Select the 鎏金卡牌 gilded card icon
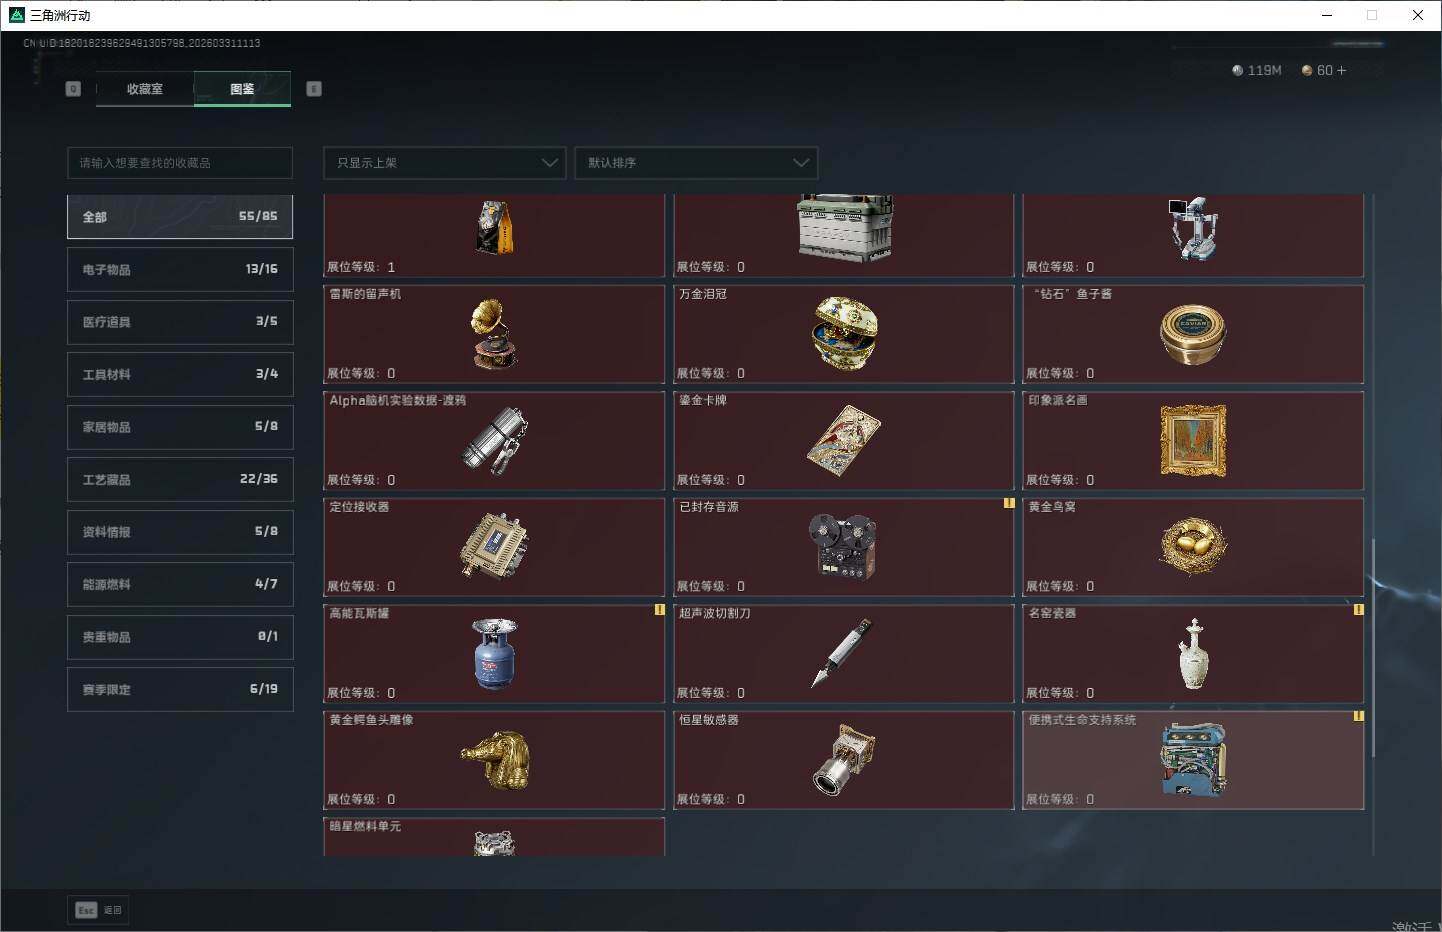The image size is (1442, 932). click(844, 441)
